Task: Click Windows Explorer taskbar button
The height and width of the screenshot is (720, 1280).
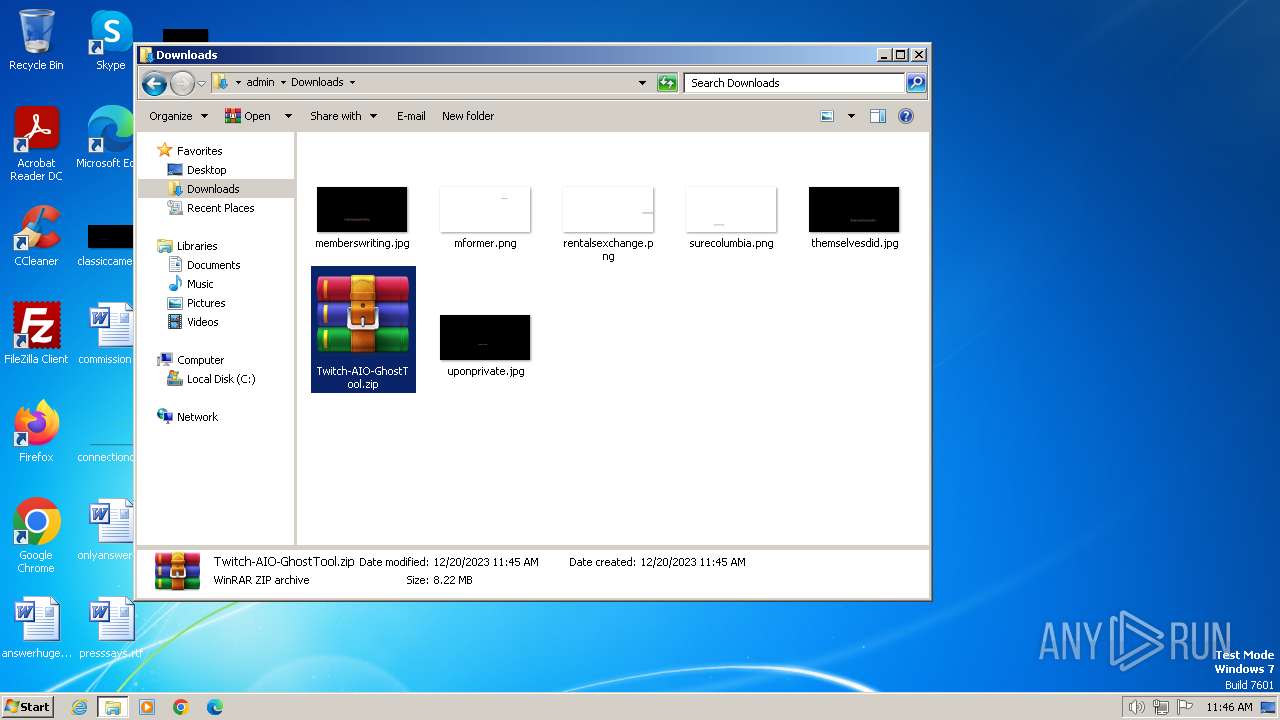Action: pyautogui.click(x=113, y=707)
